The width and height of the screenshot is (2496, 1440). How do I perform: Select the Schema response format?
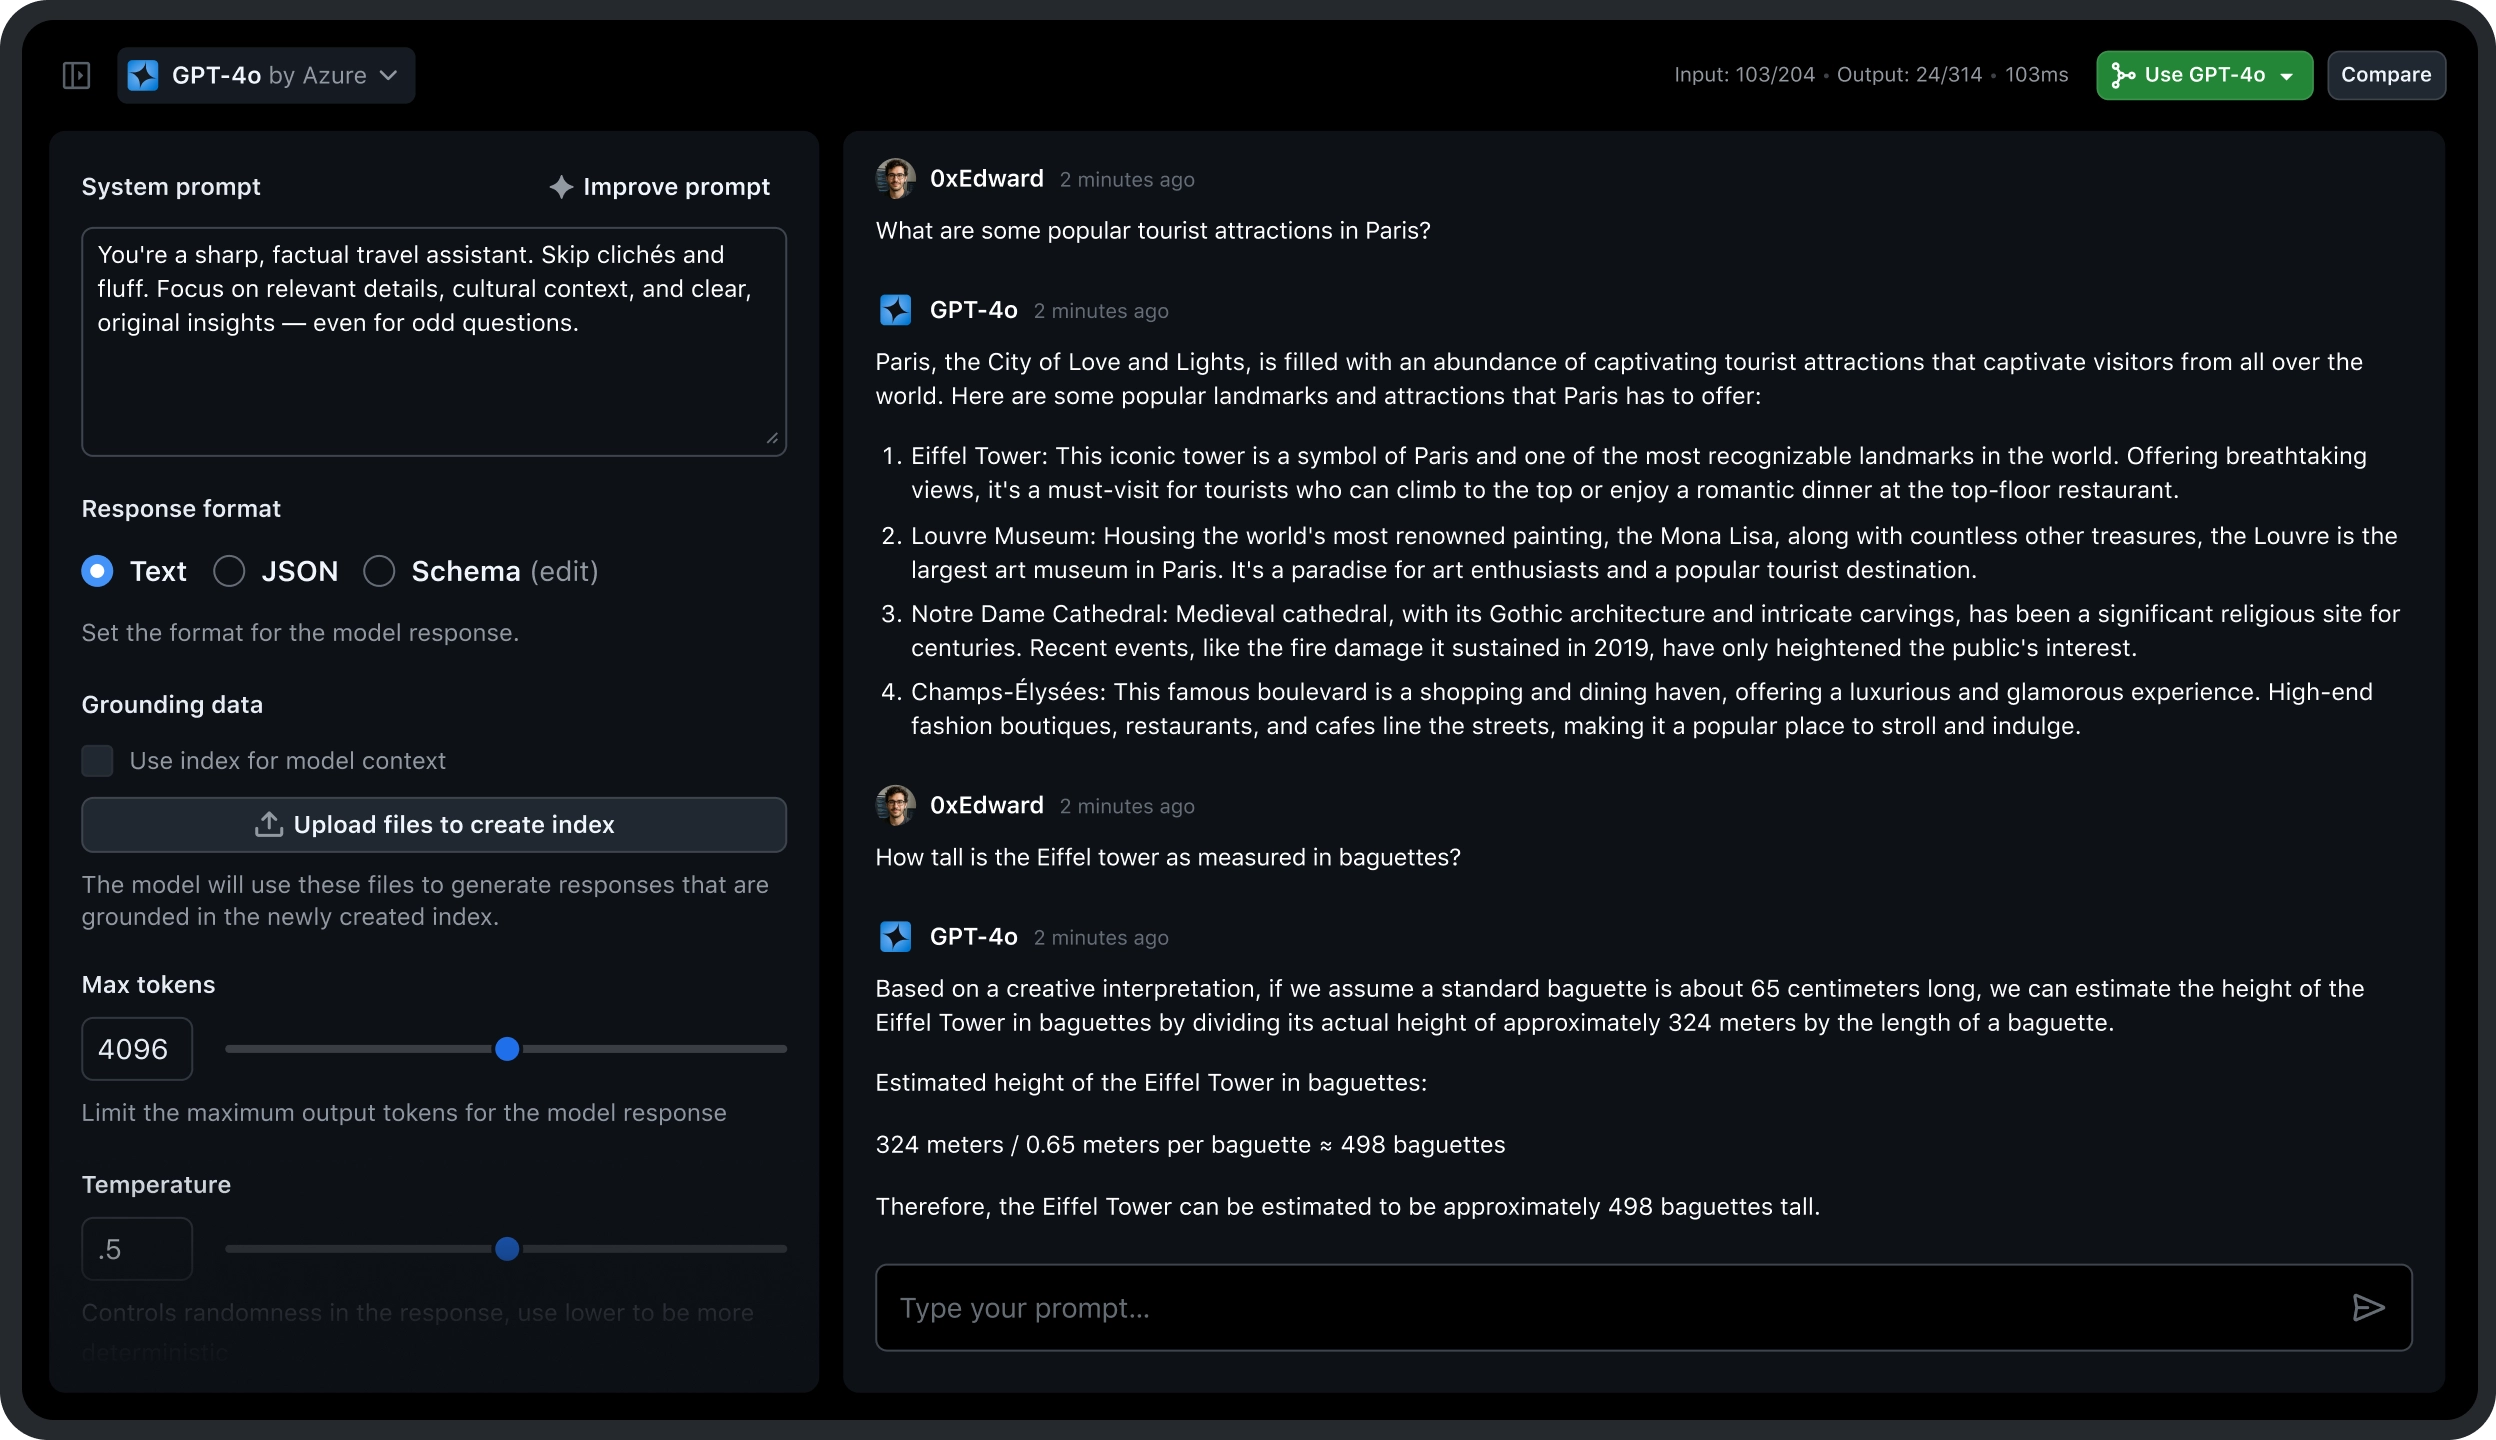379,570
